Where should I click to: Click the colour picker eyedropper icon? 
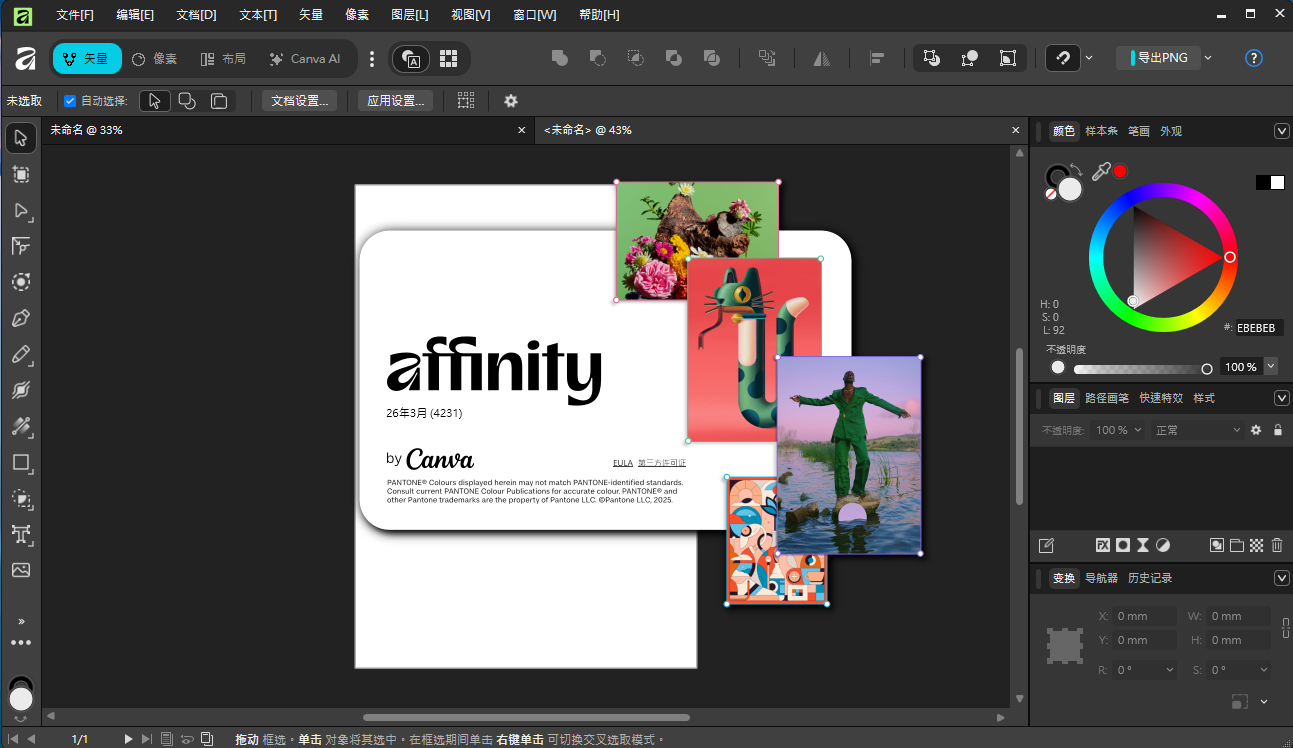1101,172
